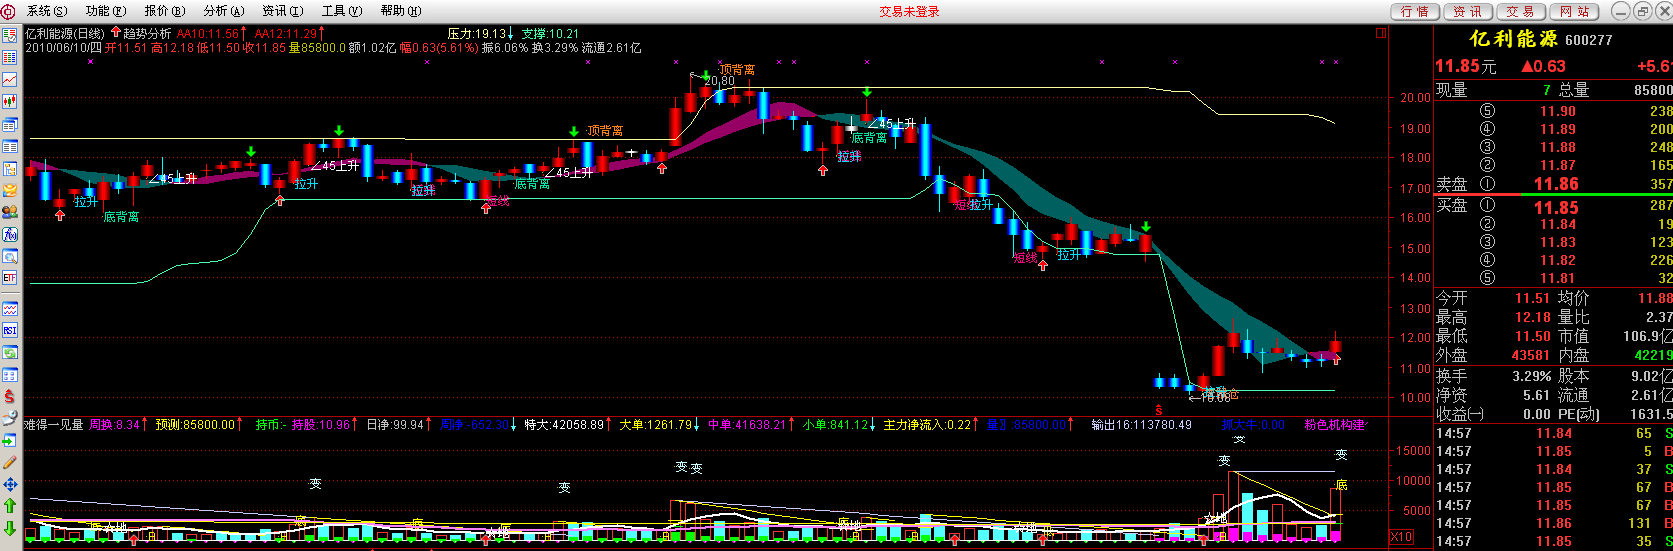
Task: Open the 帮助(H) menu
Action: click(401, 11)
